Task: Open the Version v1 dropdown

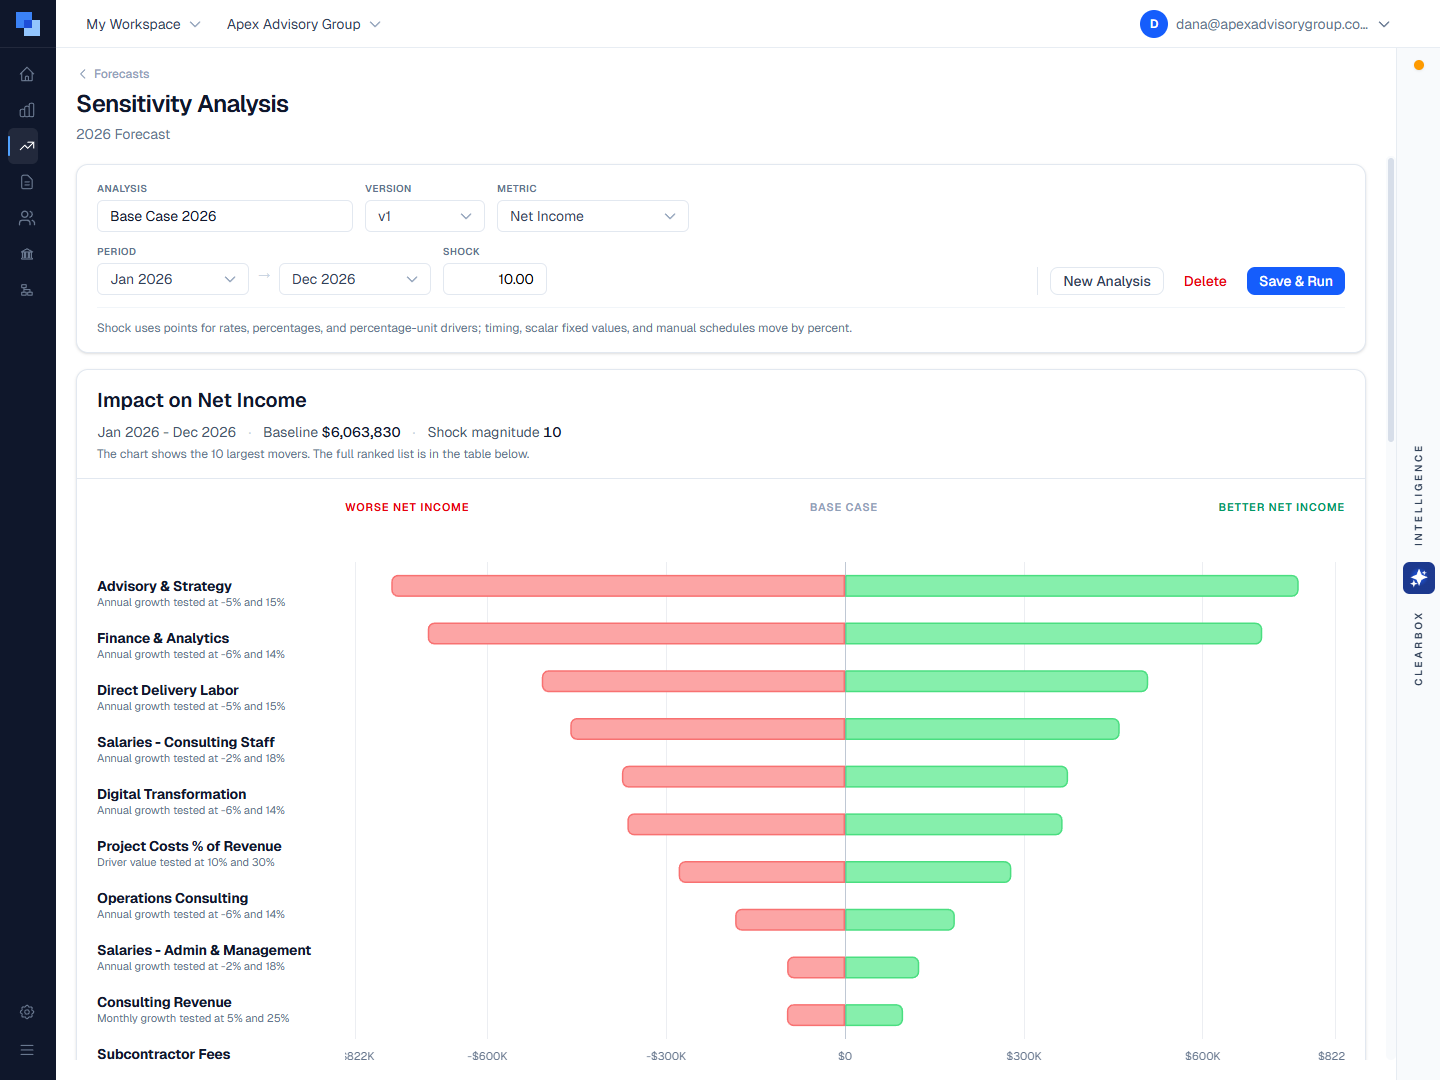Action: (425, 216)
